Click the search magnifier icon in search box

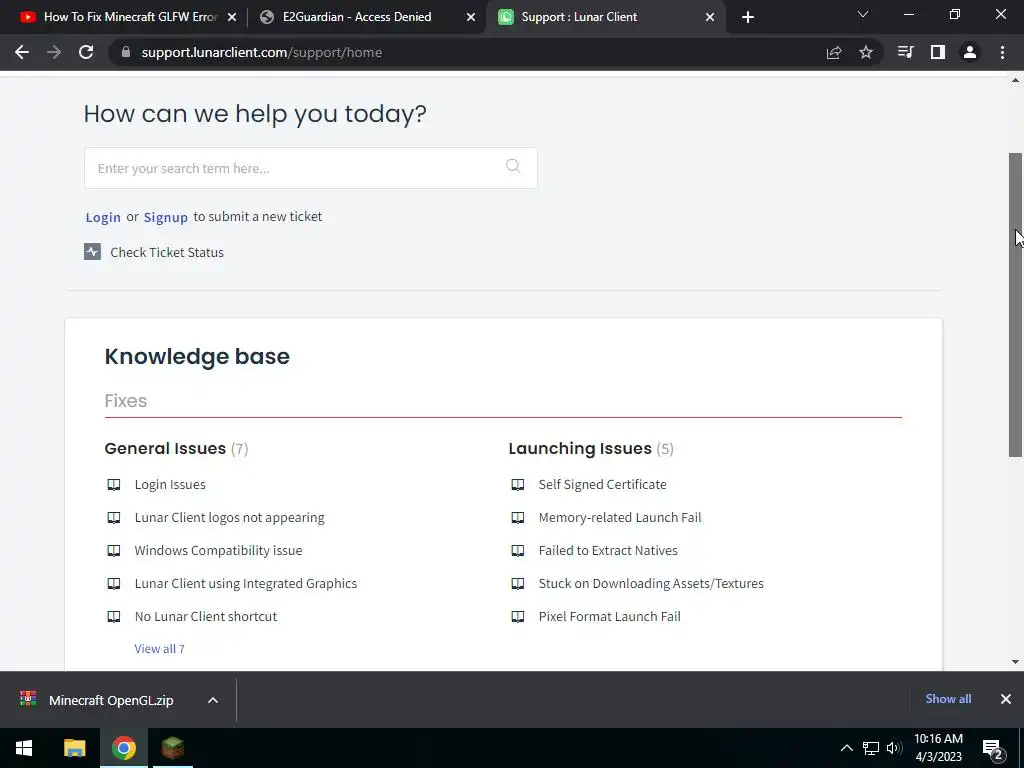(513, 166)
